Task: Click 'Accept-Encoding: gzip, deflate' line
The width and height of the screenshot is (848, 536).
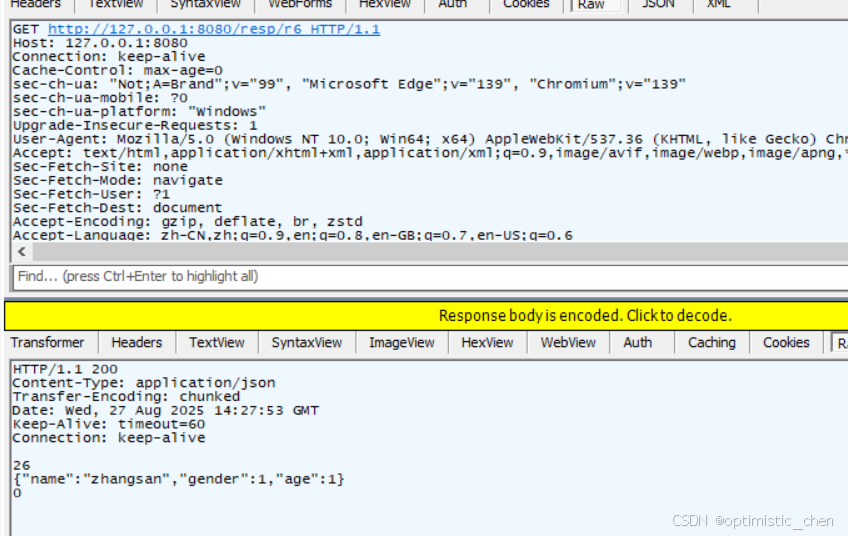Action: (187, 222)
